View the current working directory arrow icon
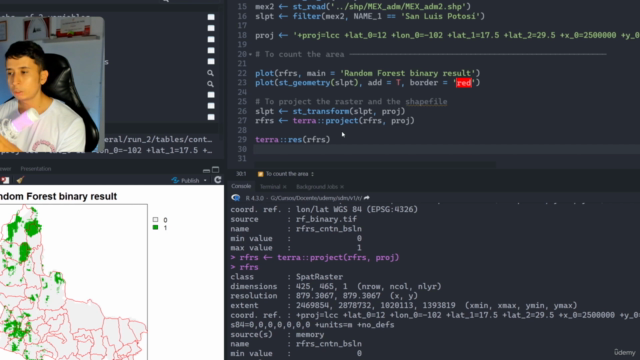 367,198
